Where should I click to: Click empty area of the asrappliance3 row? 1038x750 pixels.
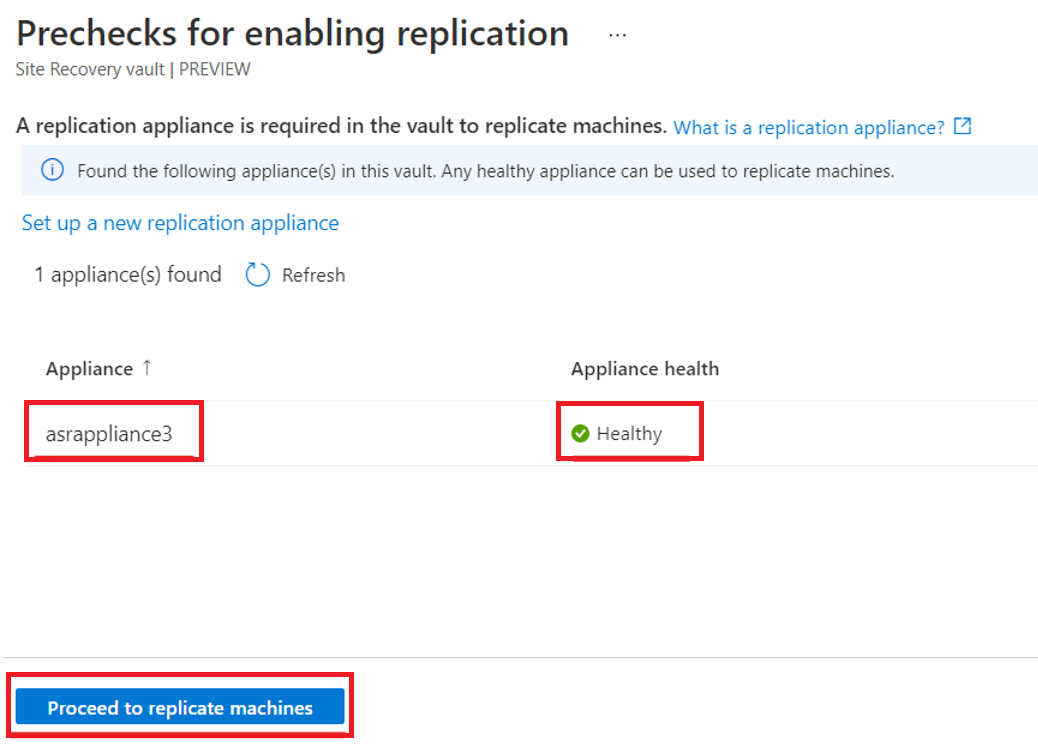click(380, 434)
